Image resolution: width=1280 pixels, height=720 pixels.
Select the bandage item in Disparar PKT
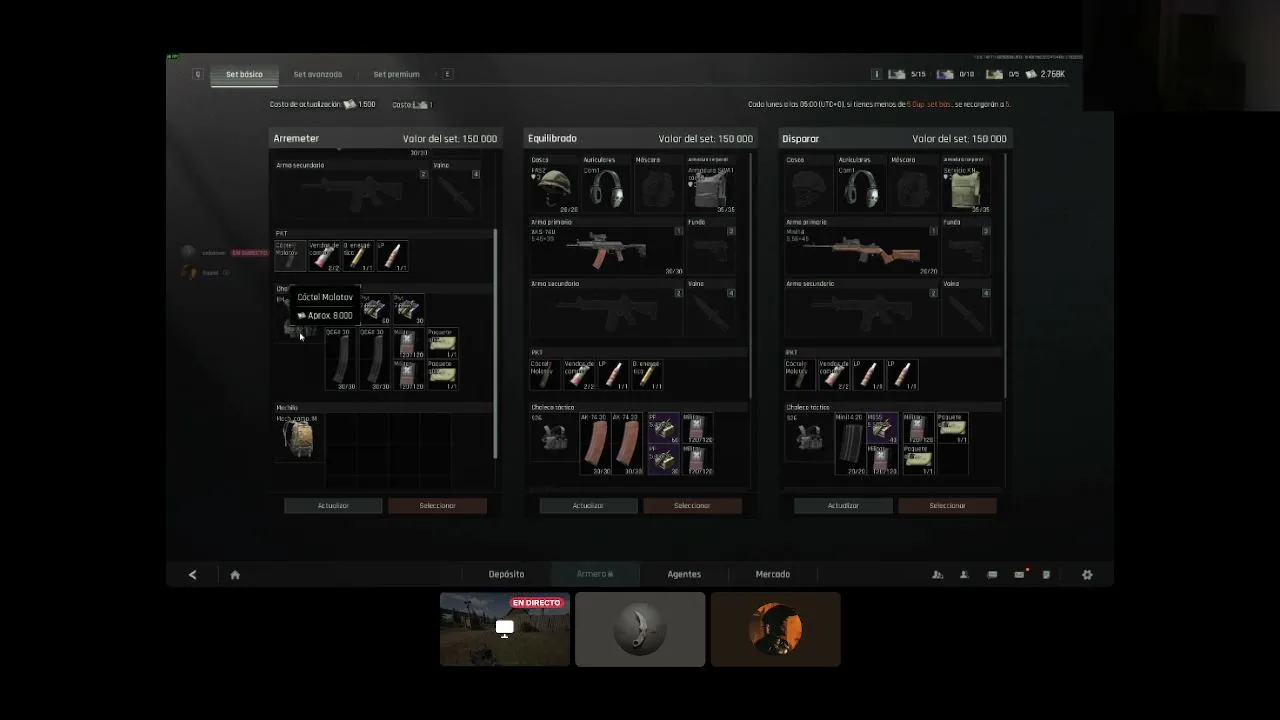click(x=833, y=375)
